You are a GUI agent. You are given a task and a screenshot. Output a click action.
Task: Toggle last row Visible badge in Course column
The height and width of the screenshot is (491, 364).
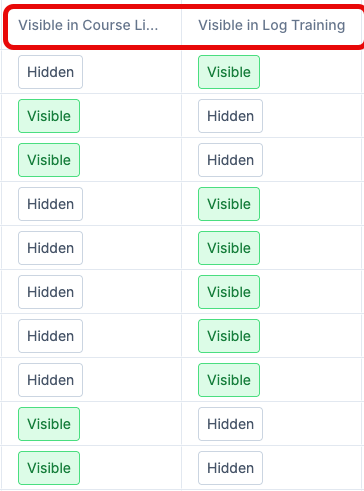49,468
